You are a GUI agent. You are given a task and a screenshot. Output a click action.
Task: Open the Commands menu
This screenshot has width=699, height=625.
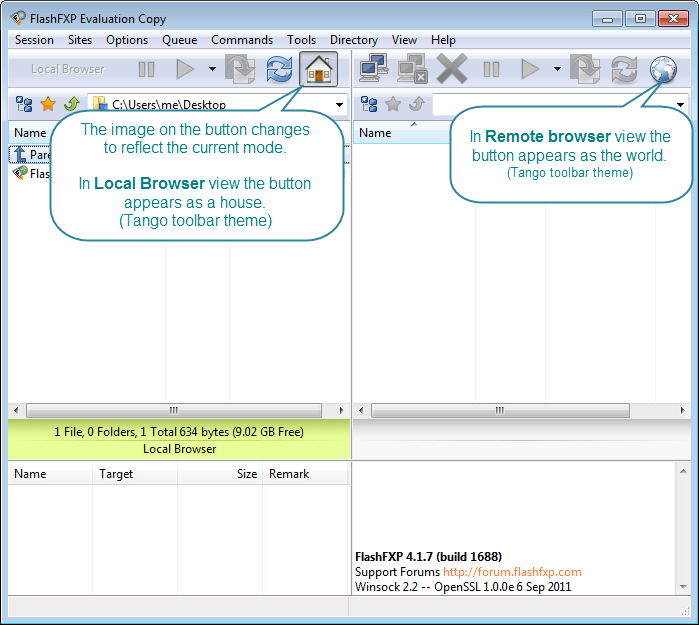click(x=242, y=40)
